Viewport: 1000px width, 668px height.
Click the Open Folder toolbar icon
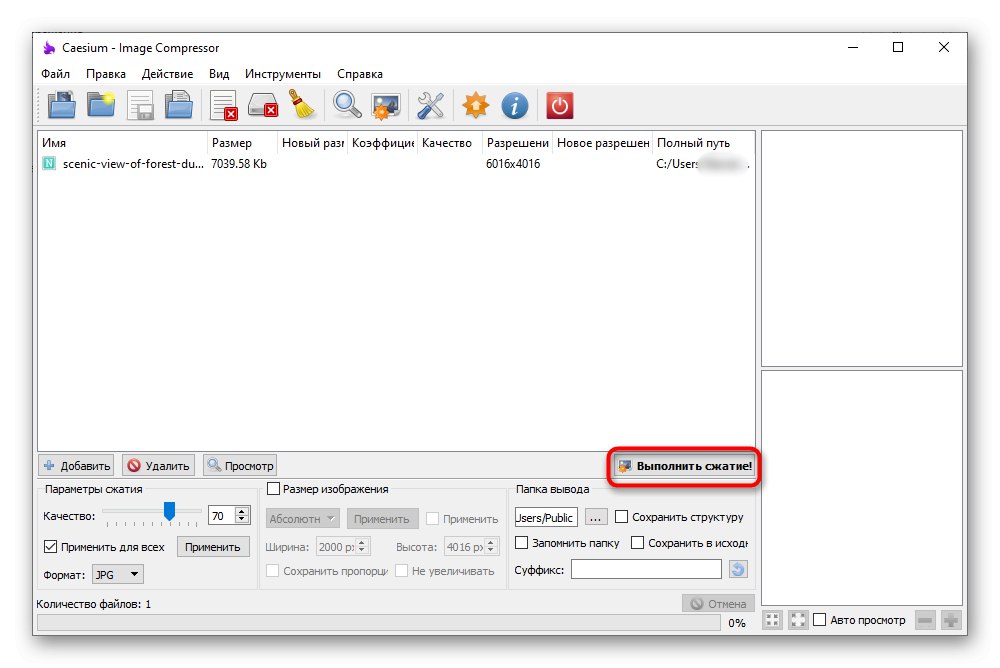tap(101, 105)
